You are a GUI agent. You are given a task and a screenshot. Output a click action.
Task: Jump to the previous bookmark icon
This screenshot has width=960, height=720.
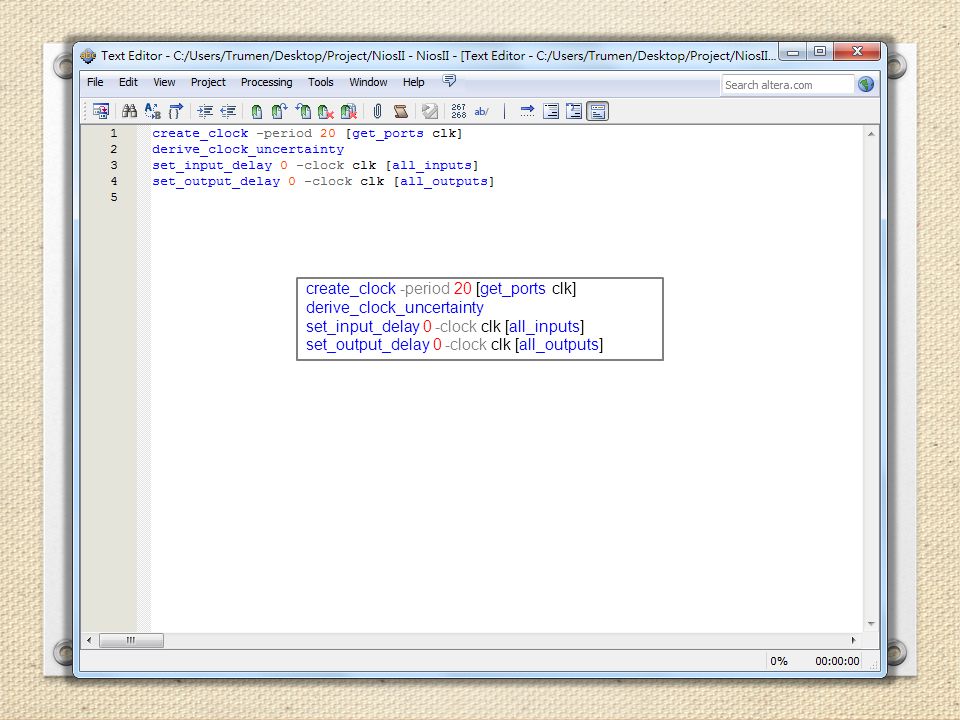pyautogui.click(x=303, y=111)
